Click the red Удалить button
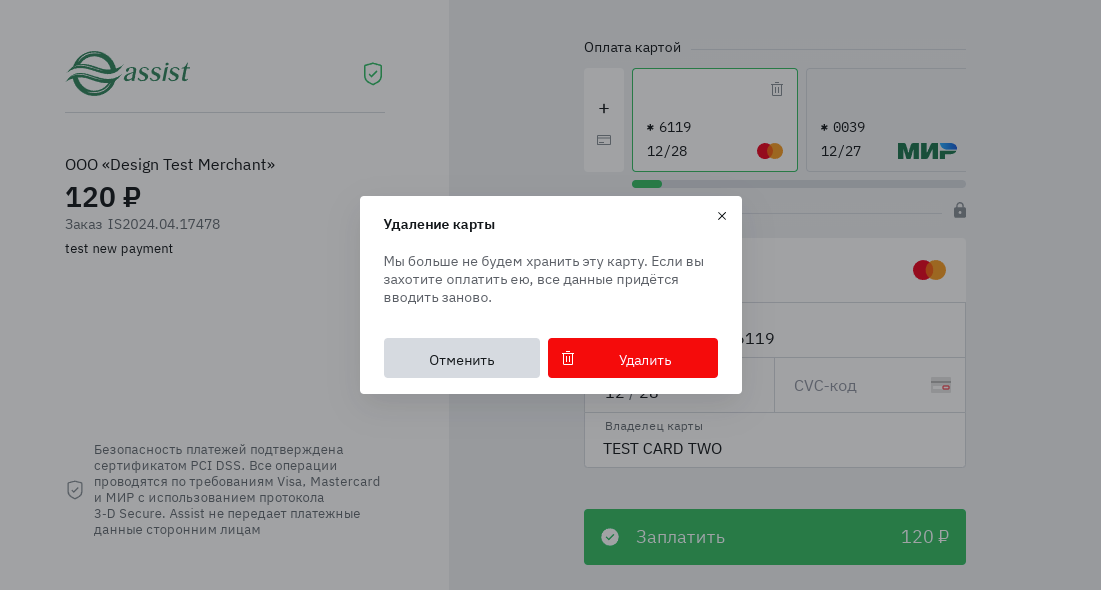 pyautogui.click(x=632, y=359)
